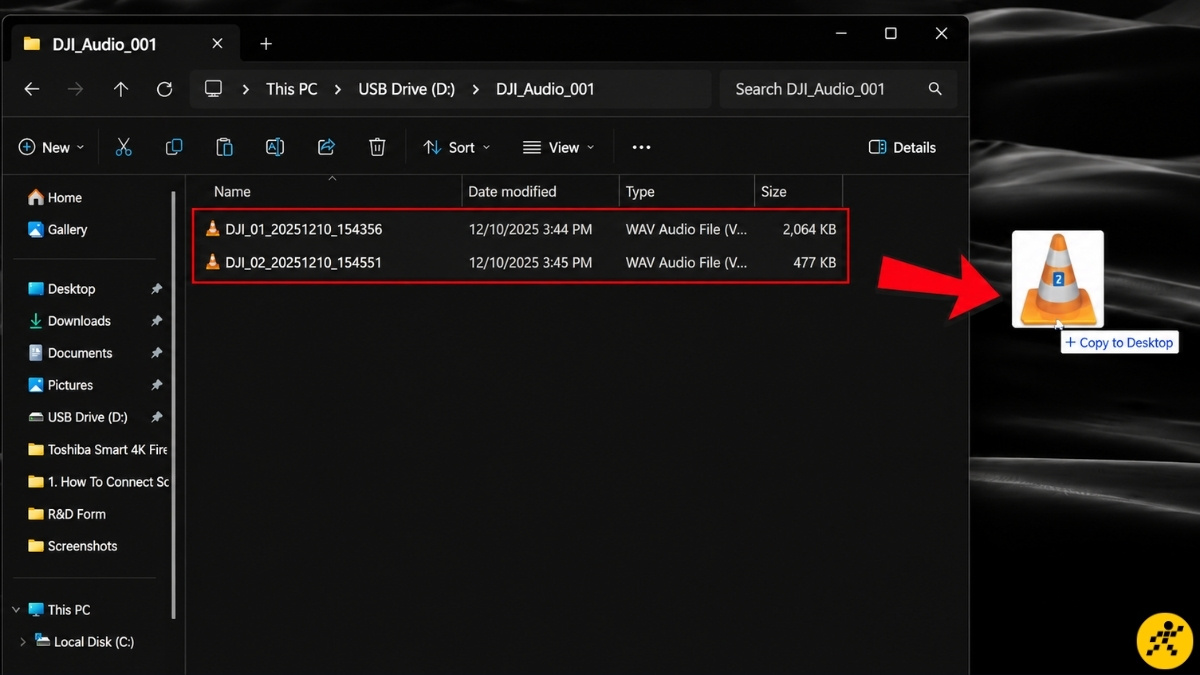Expand the Local Disk (C:) tree node
This screenshot has height=675, width=1200.
click(23, 642)
